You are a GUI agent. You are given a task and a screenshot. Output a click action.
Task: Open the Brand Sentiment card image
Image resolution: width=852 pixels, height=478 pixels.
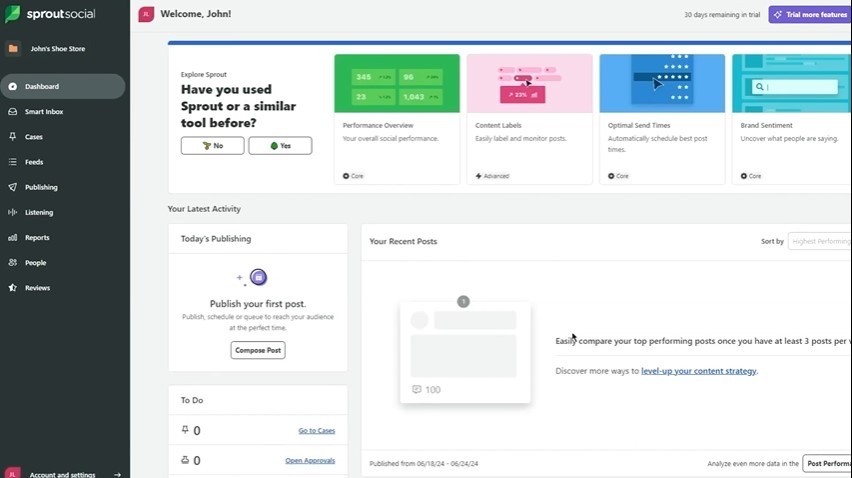tap(792, 84)
